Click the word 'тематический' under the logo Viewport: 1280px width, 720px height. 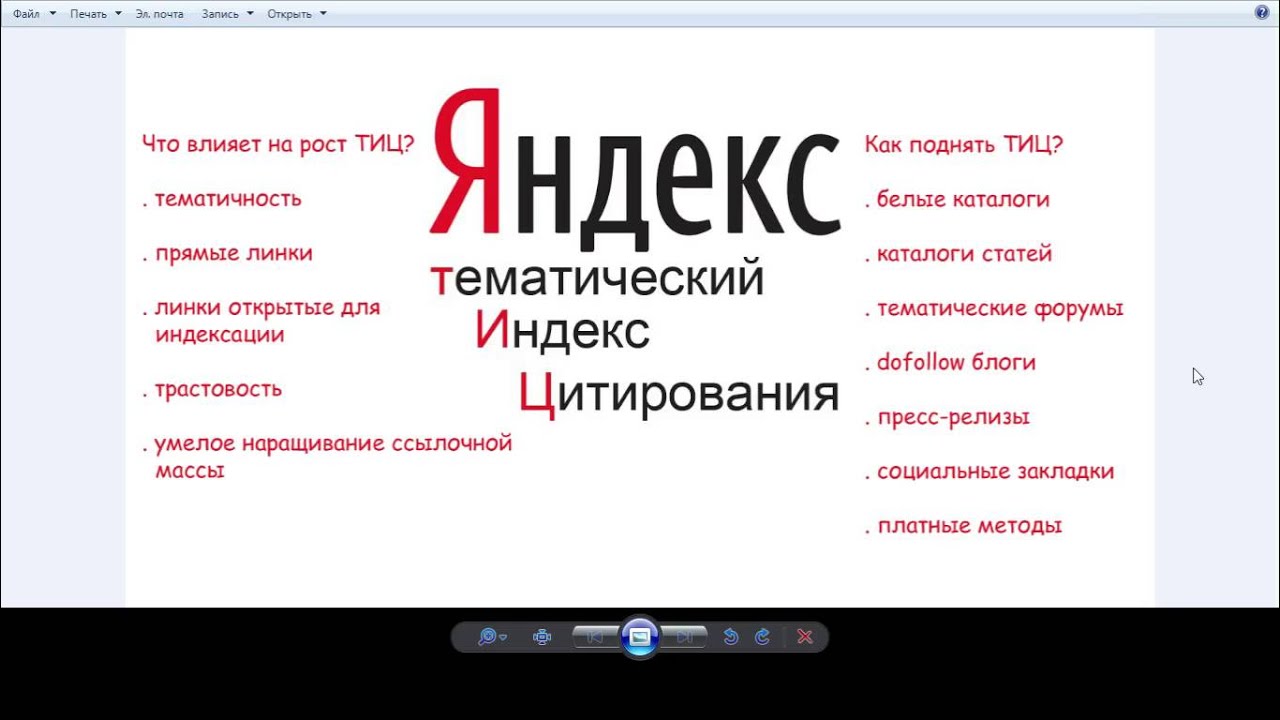pyautogui.click(x=597, y=277)
